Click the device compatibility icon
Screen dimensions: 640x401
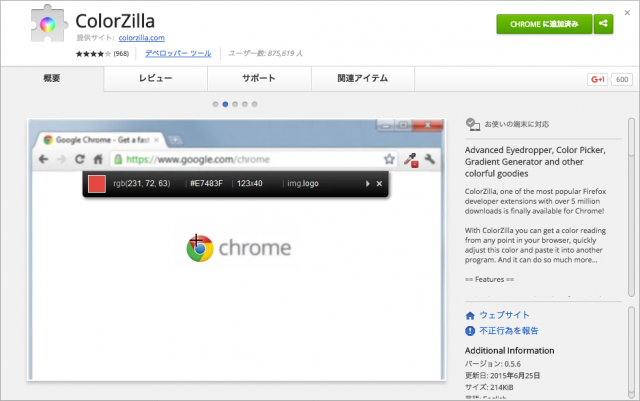coord(472,125)
